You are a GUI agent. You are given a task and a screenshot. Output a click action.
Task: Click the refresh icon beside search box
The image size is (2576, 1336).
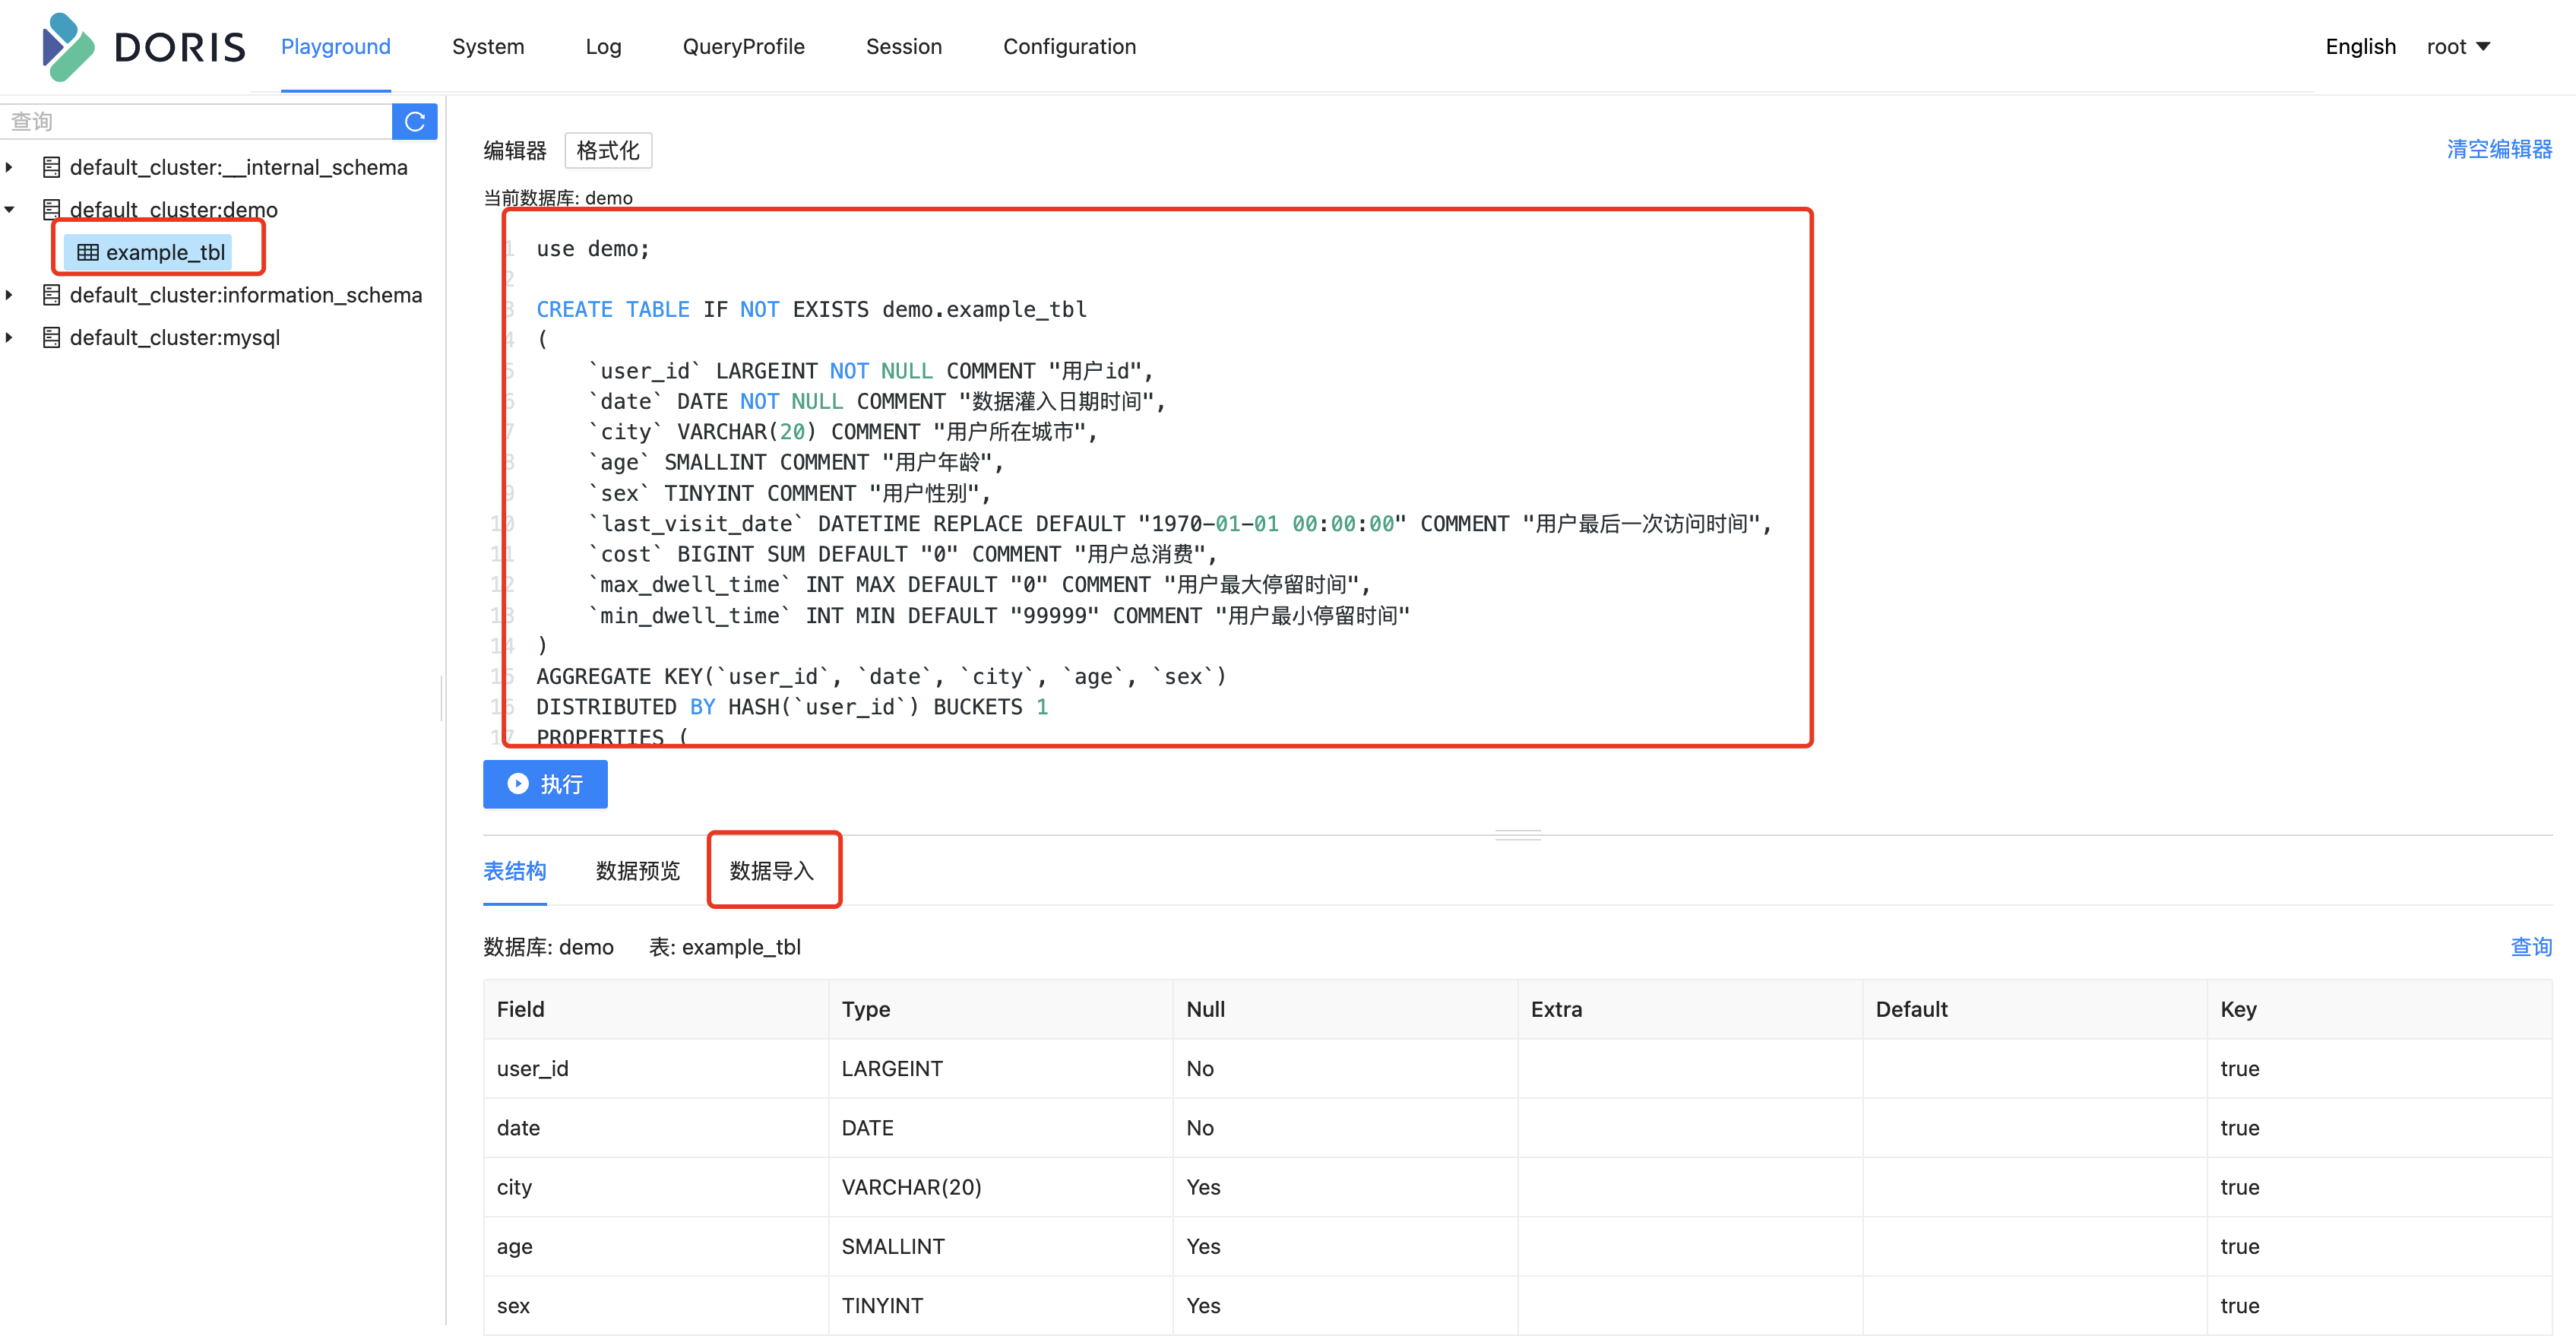click(415, 122)
